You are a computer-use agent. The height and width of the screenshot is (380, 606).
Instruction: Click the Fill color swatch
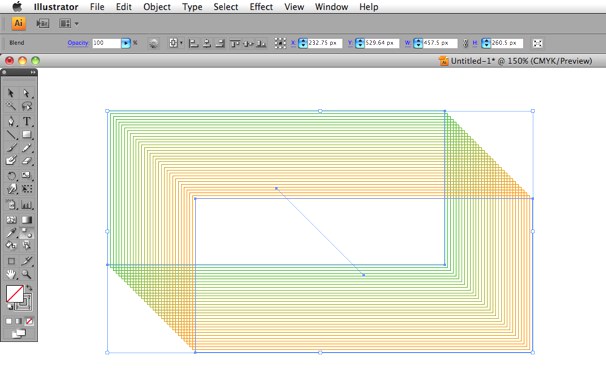click(x=15, y=294)
